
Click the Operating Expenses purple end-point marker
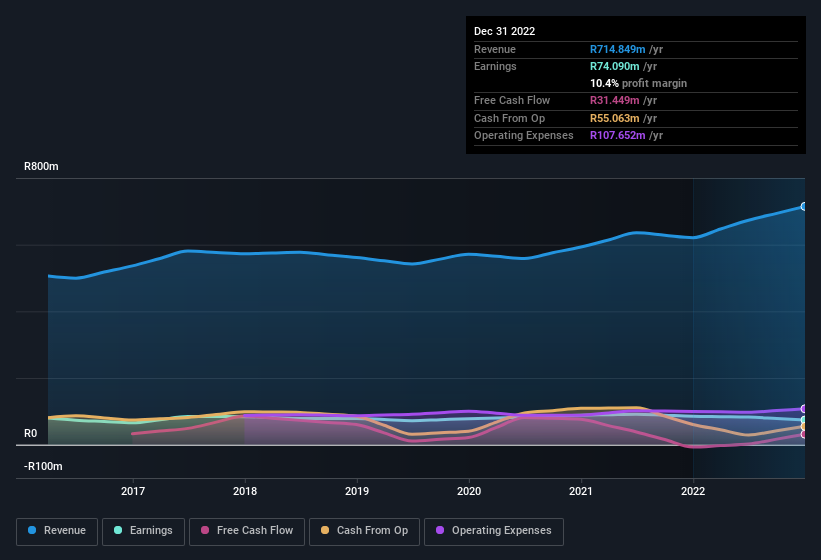[x=804, y=409]
